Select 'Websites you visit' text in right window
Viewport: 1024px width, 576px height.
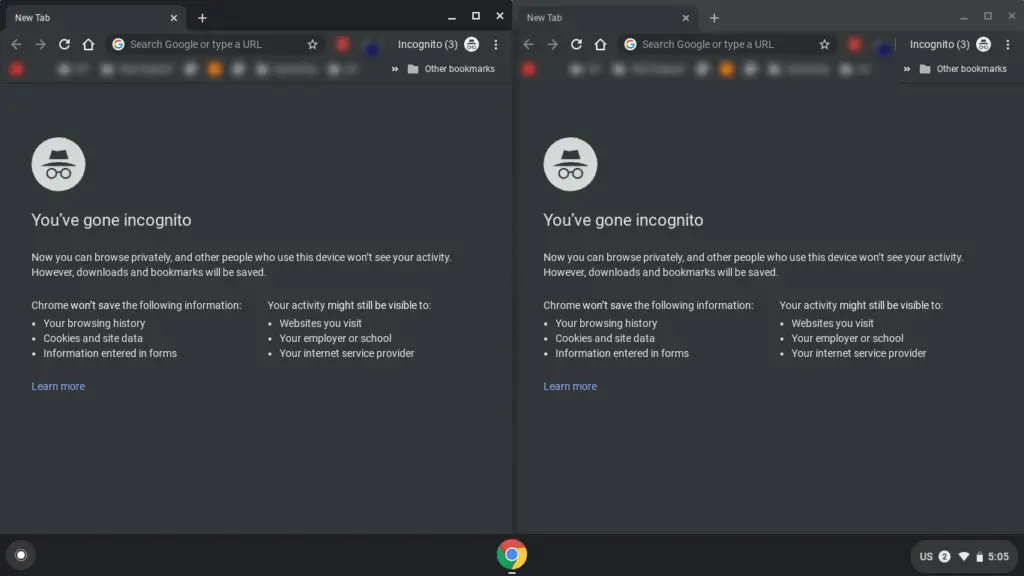coord(833,323)
